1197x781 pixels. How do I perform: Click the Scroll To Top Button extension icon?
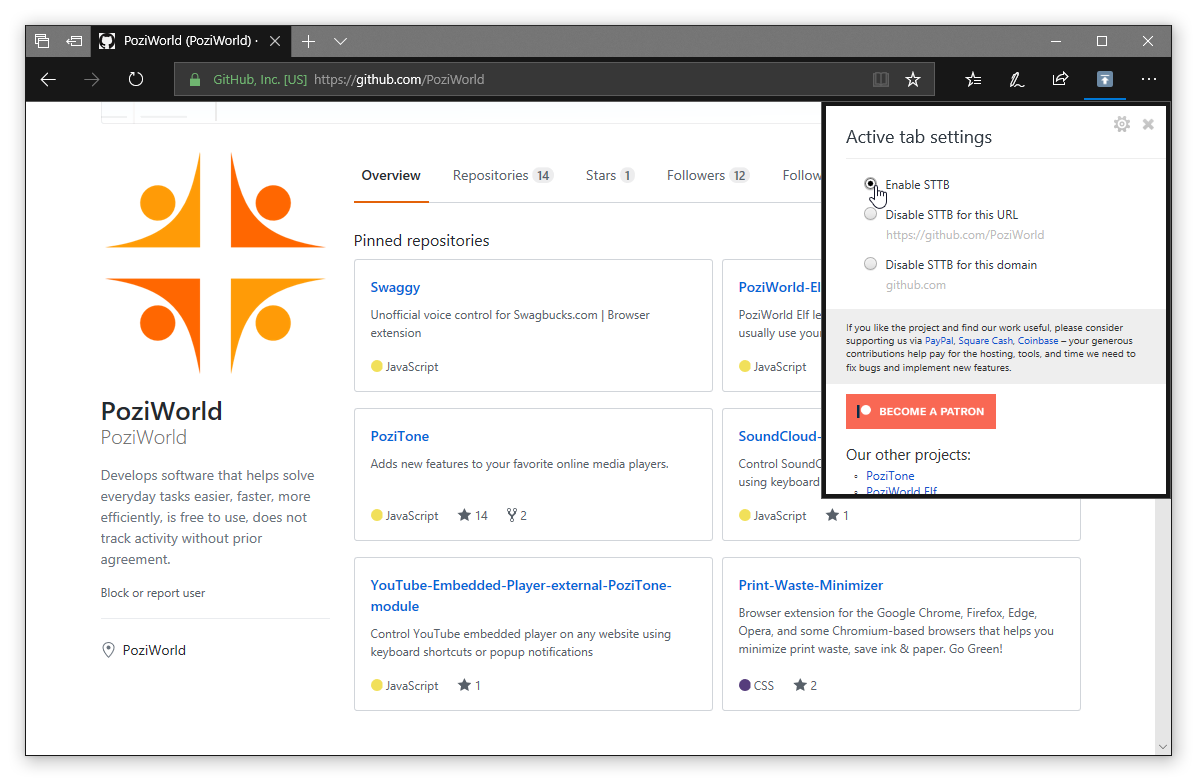click(x=1104, y=79)
